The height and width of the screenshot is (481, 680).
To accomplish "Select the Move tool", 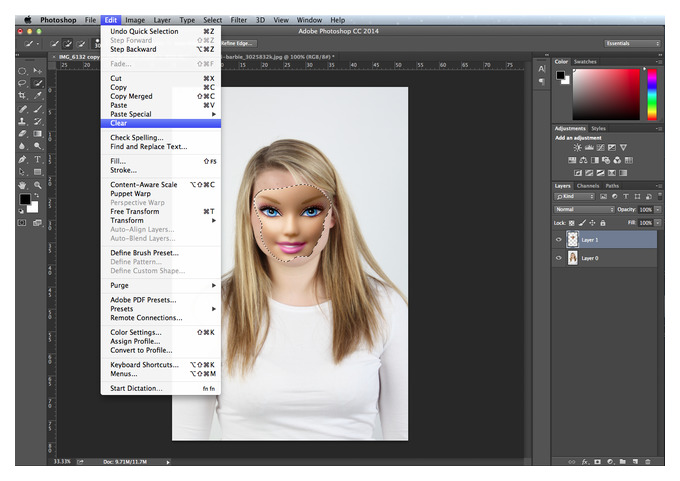I will point(38,71).
